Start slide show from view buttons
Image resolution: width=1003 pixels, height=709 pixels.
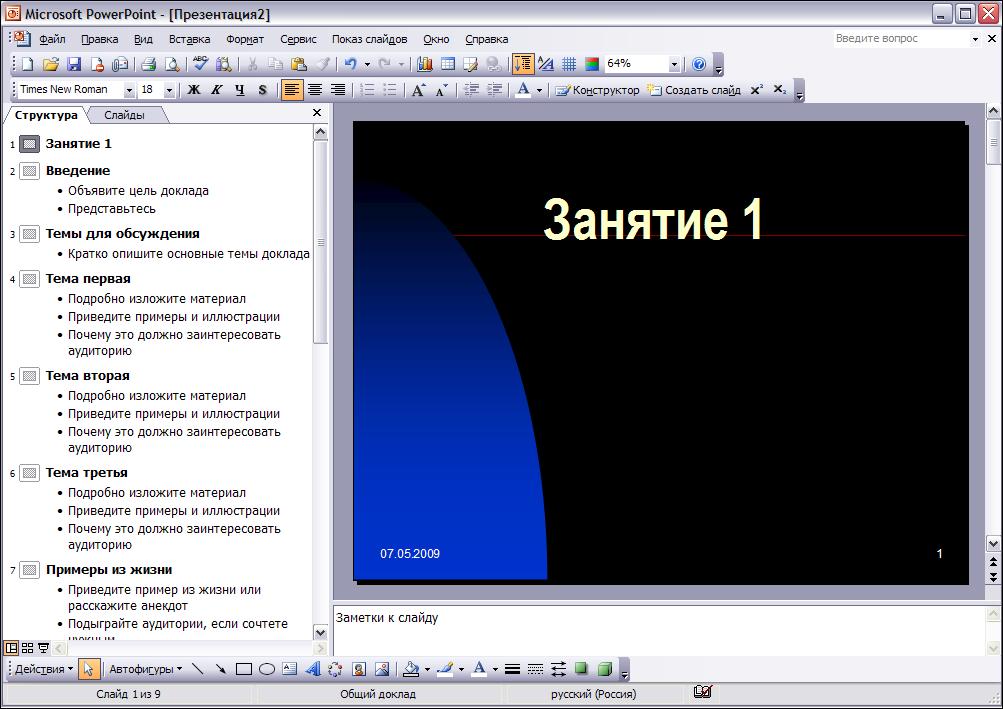point(43,648)
